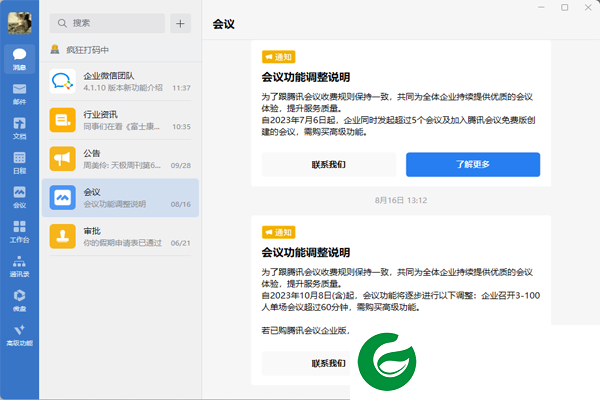Click the 08/16 date on 会议
The width and height of the screenshot is (600, 400).
click(181, 204)
